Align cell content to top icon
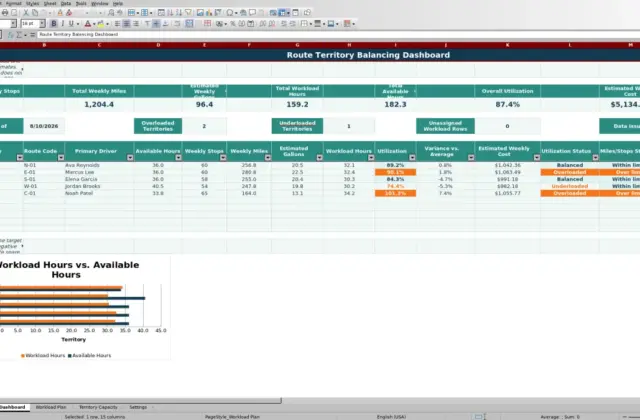This screenshot has height=420, width=640. [147, 24]
